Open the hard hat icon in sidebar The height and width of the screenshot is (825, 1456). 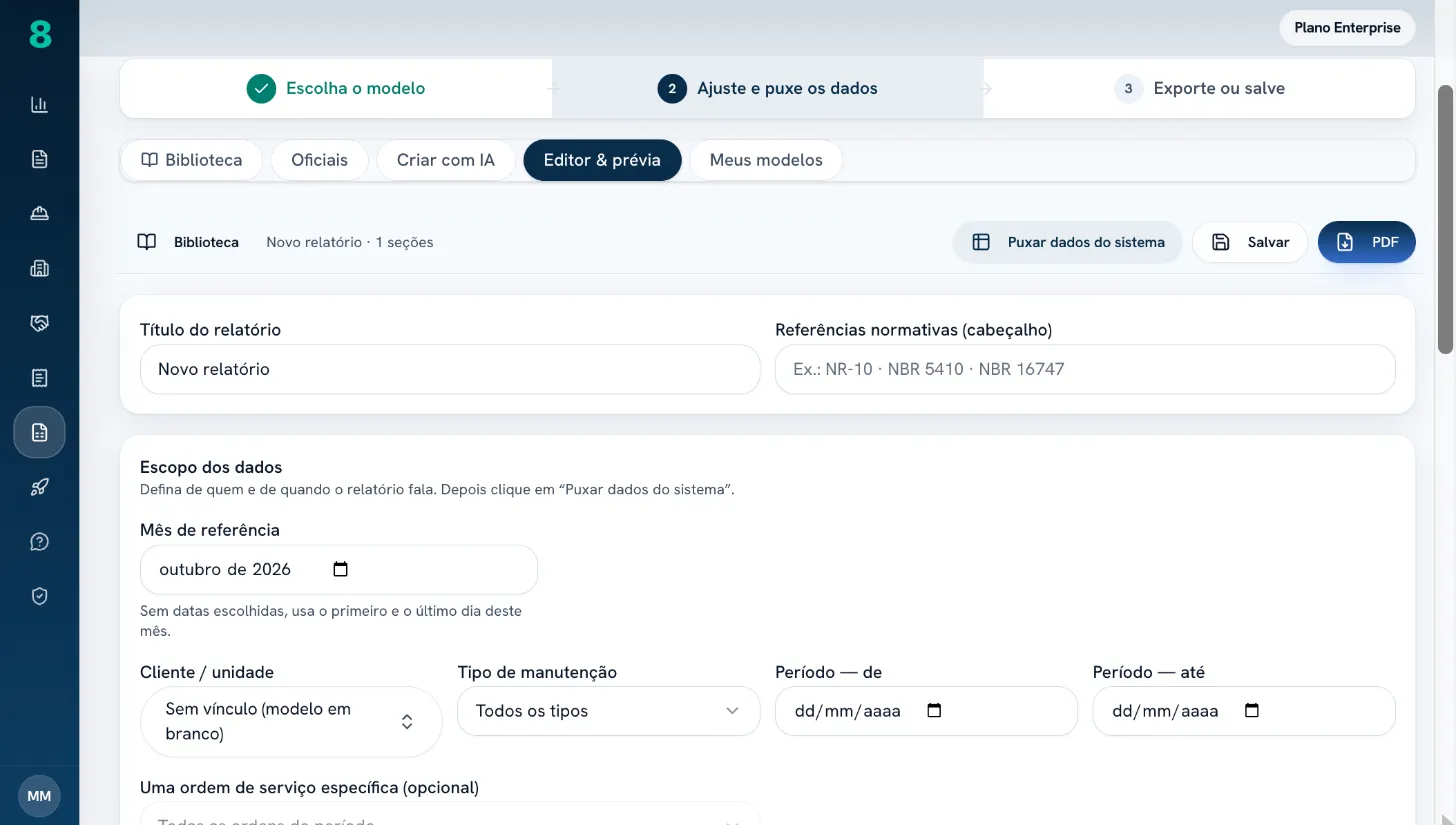[39, 214]
